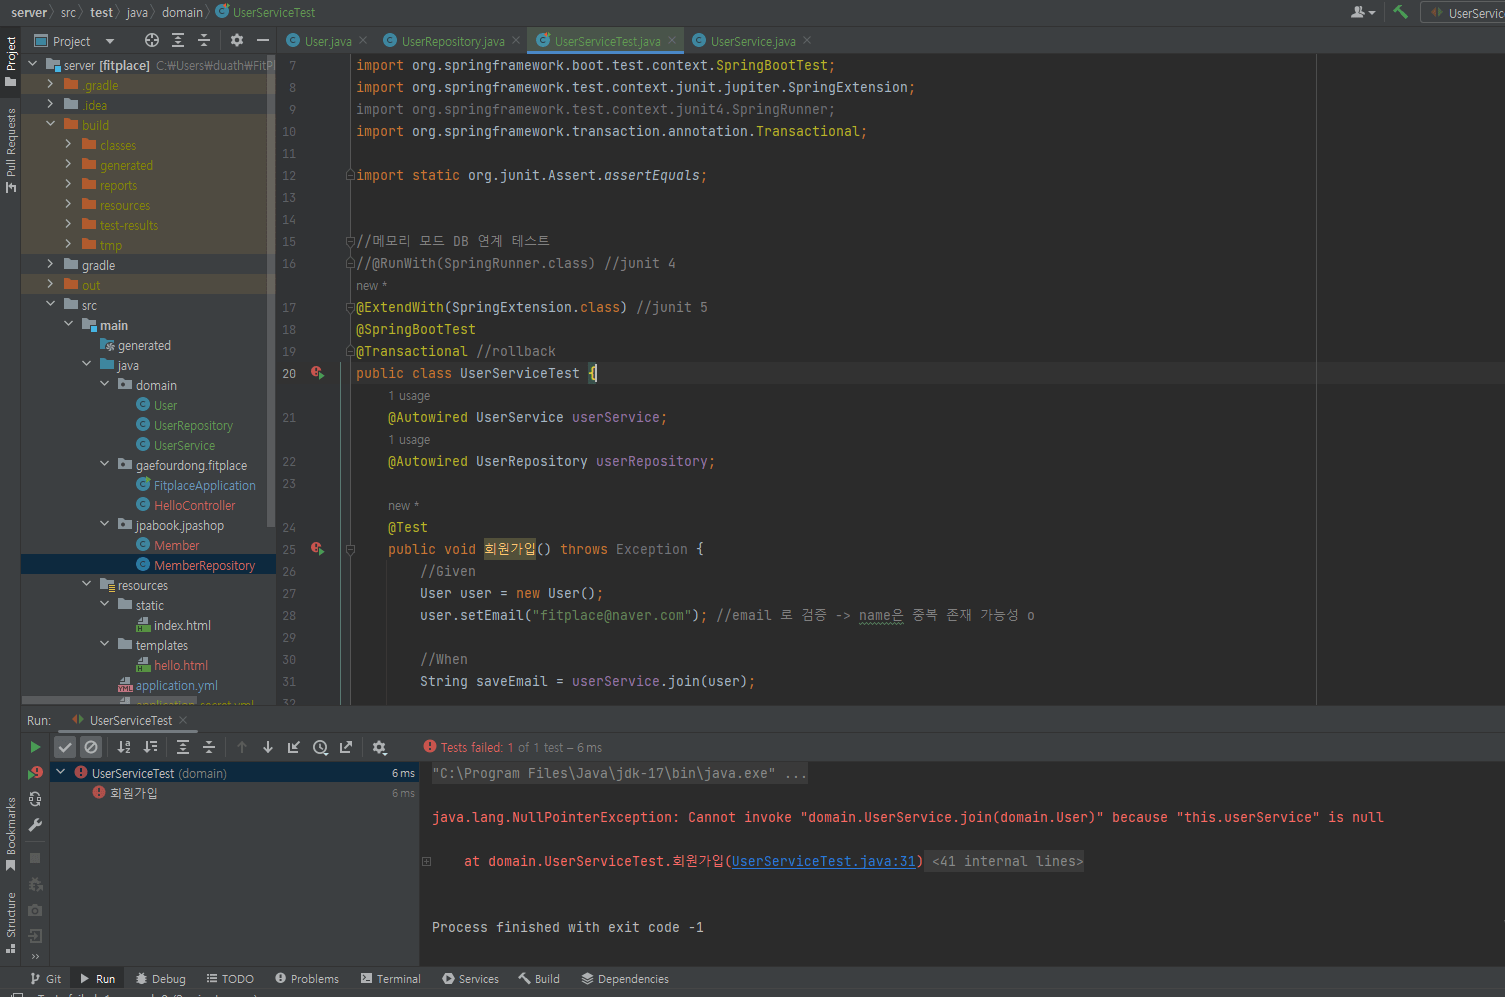Image resolution: width=1505 pixels, height=997 pixels.
Task: Click the UserServiceTest.java:31 stack trace link
Action: (x=822, y=861)
